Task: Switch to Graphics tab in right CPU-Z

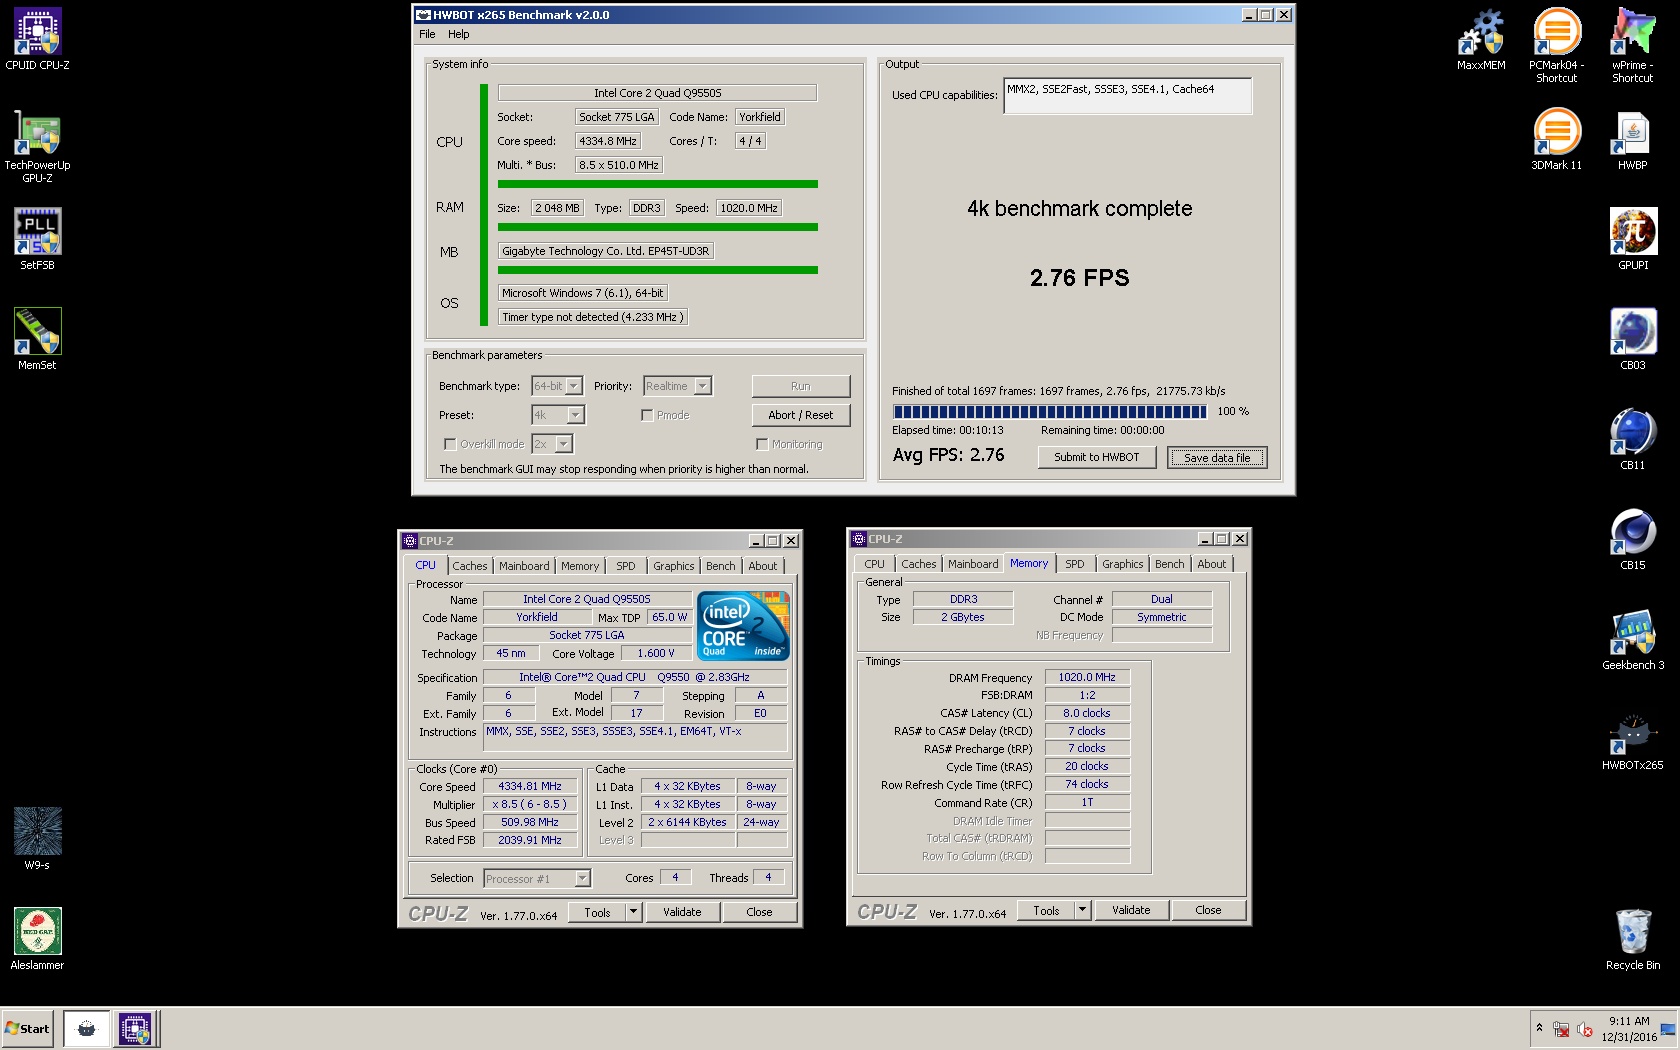Action: tap(1122, 564)
